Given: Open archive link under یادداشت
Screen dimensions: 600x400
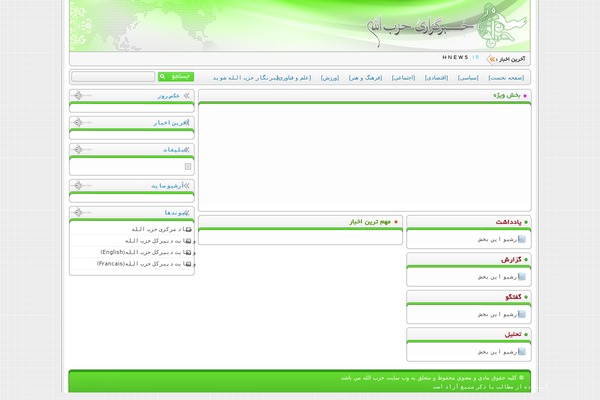Looking at the screenshot, I should (x=497, y=239).
